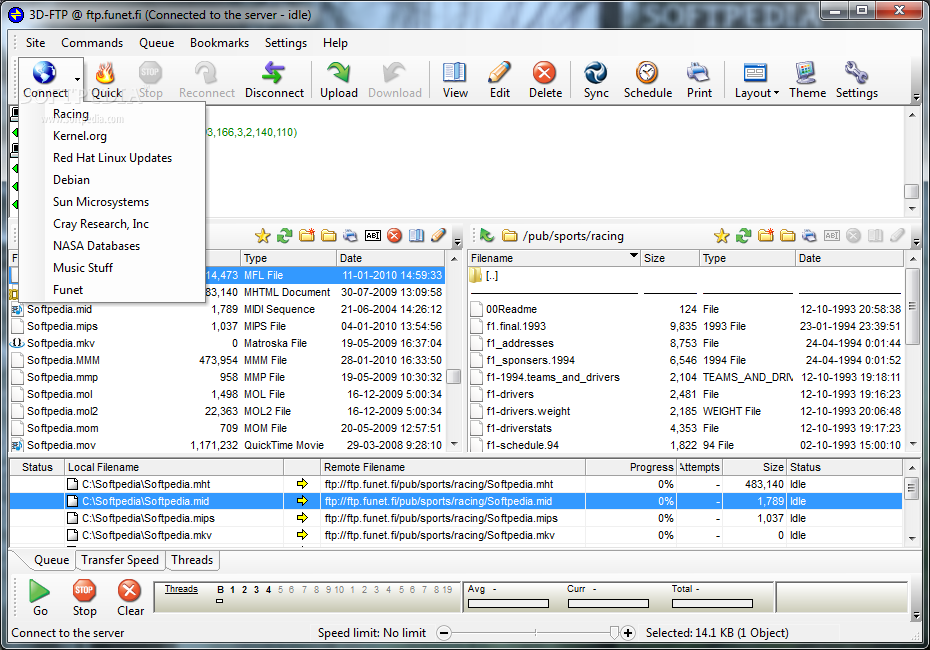The image size is (930, 650).
Task: Open the Site menu
Action: point(36,43)
